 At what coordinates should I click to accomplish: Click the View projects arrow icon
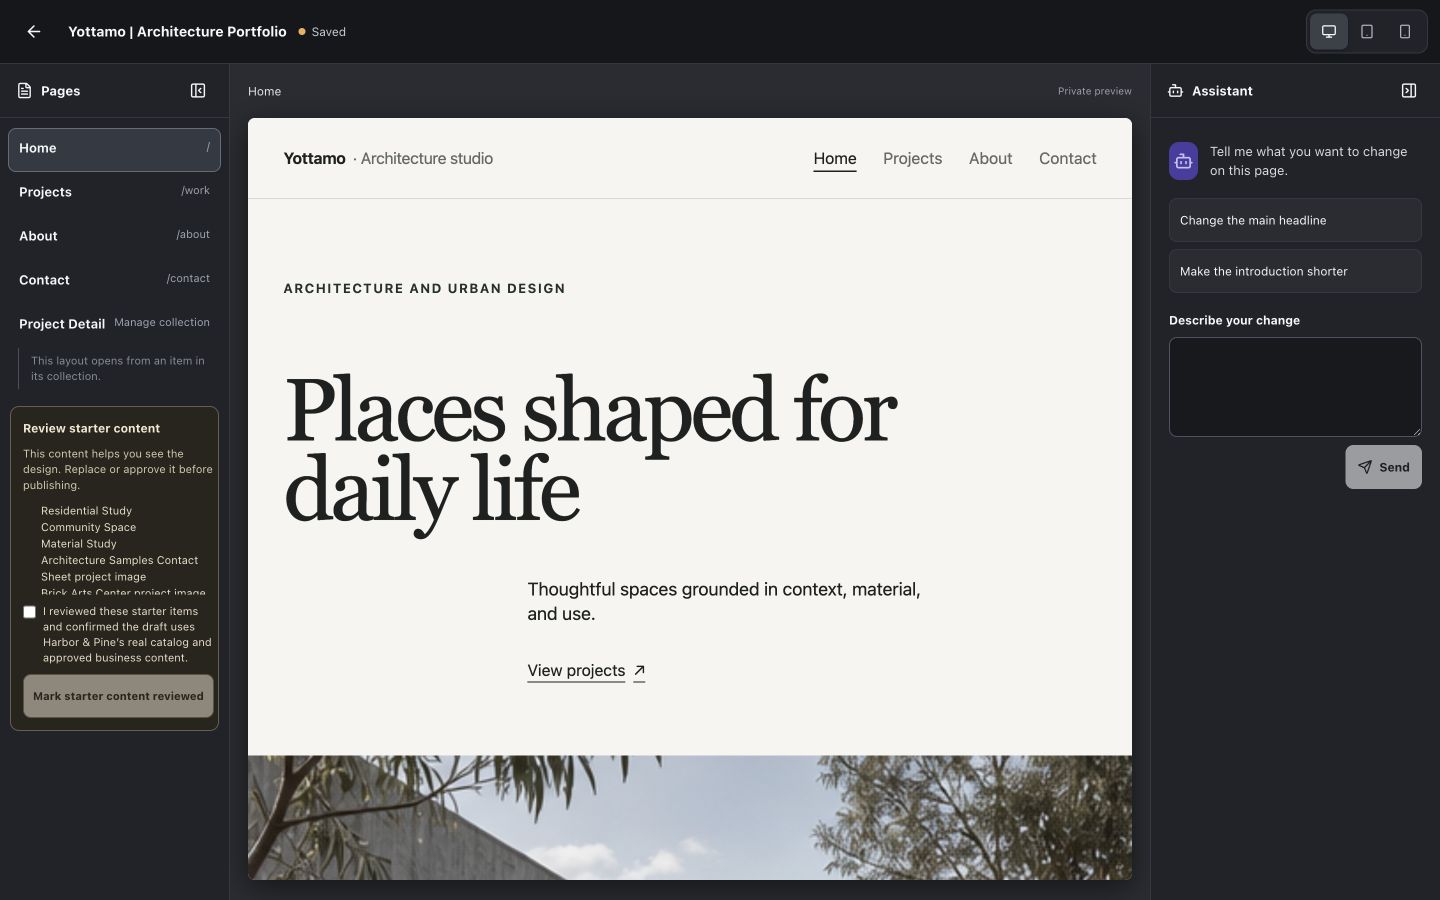639,671
